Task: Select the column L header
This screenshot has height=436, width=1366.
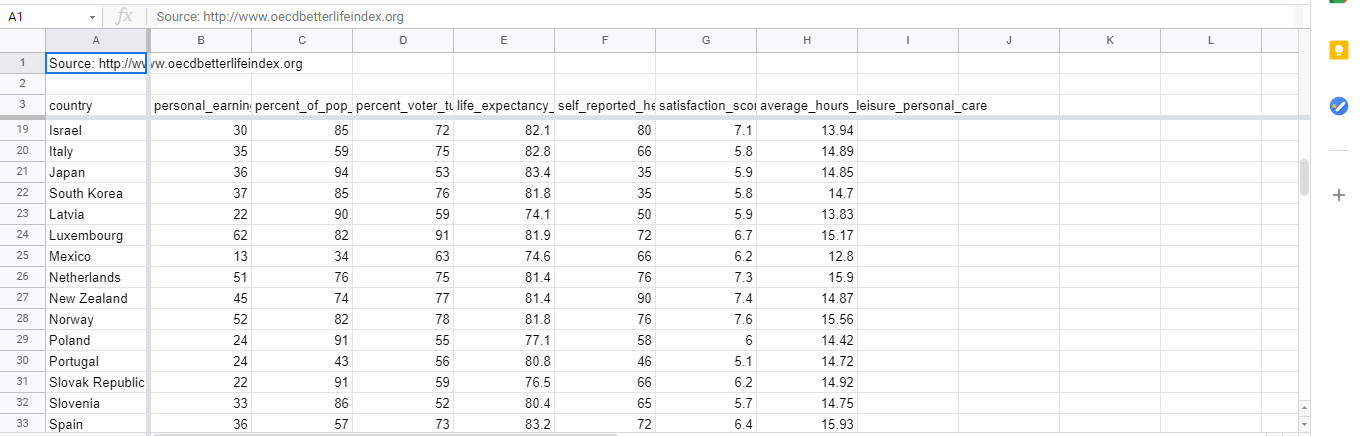Action: 1211,40
